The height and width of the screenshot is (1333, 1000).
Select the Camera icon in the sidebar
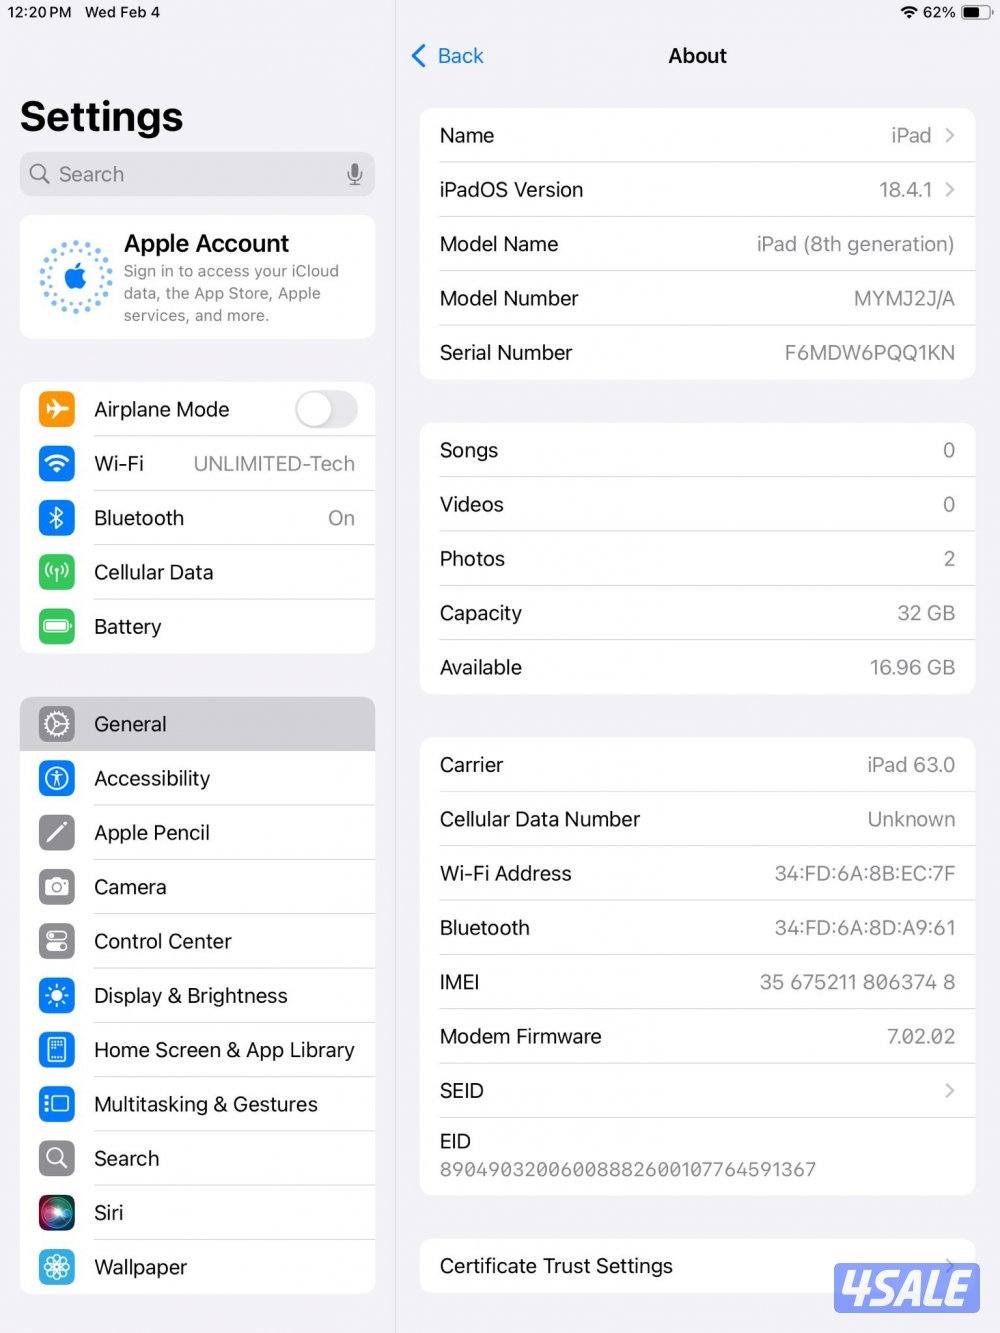[57, 886]
